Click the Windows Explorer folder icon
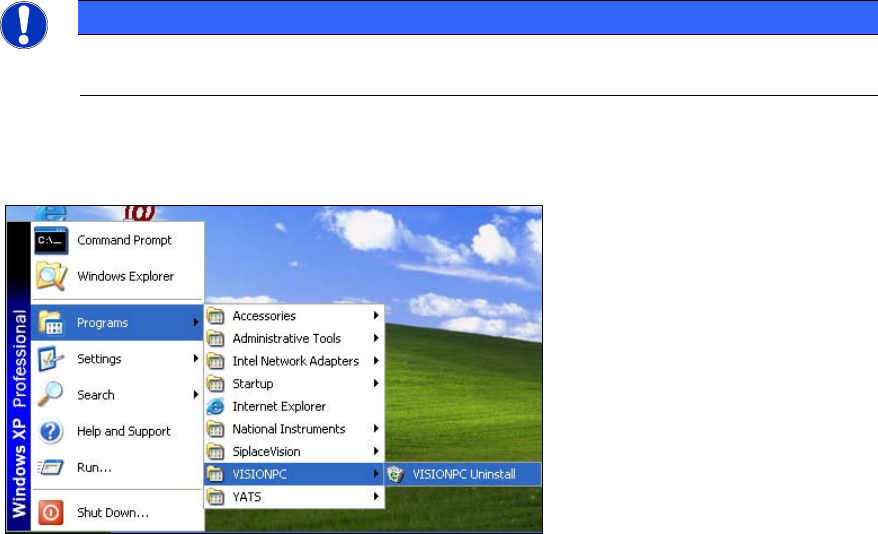The image size is (878, 534). click(51, 276)
